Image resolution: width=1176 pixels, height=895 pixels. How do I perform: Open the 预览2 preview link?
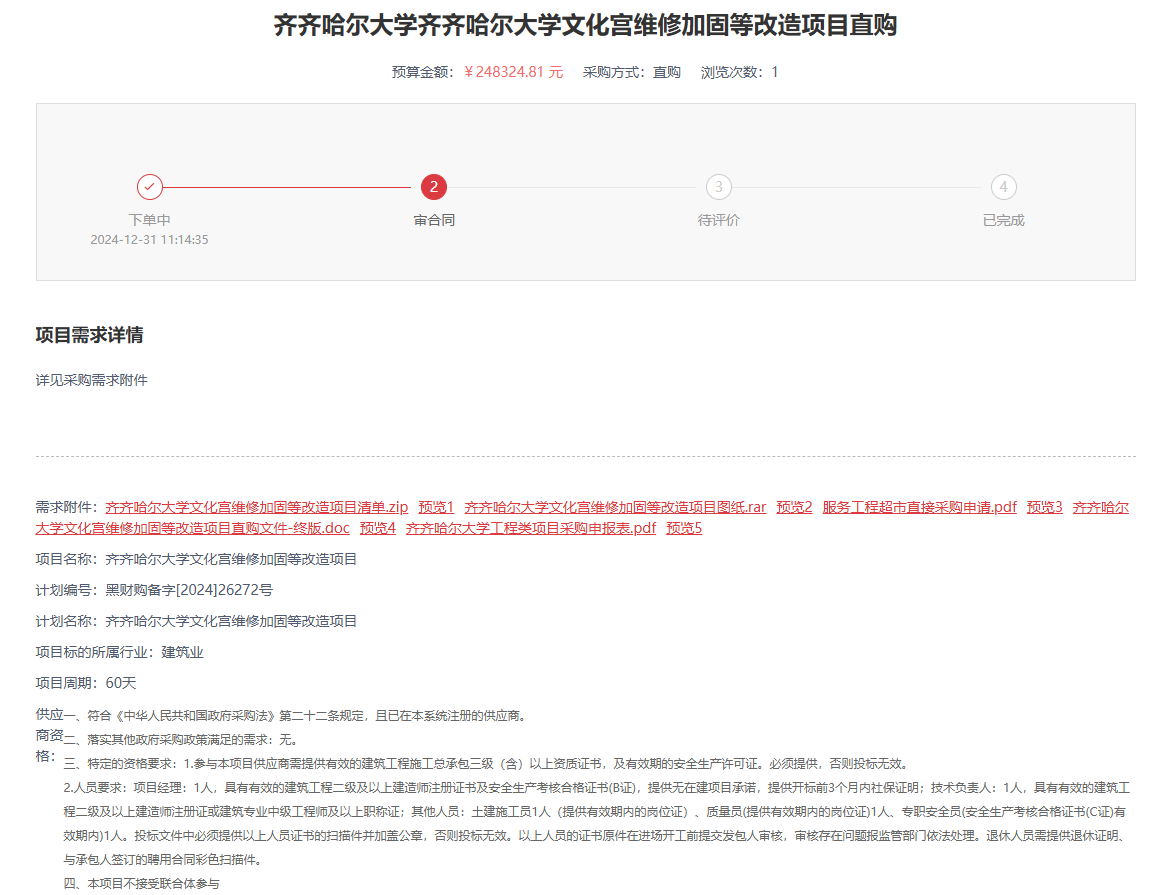click(x=794, y=507)
